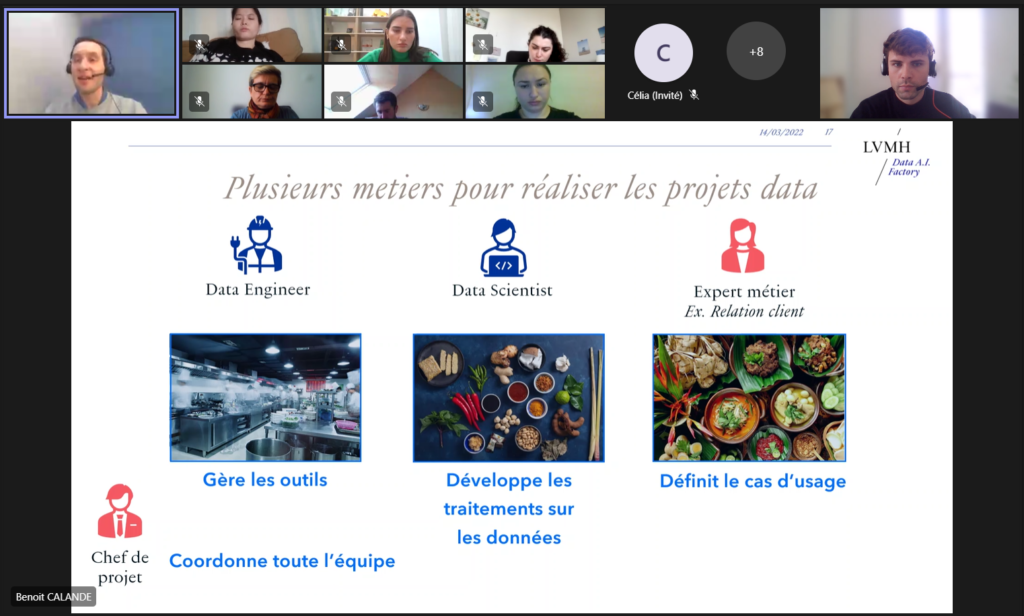Click the Data Scientist laptop icon

point(503,247)
